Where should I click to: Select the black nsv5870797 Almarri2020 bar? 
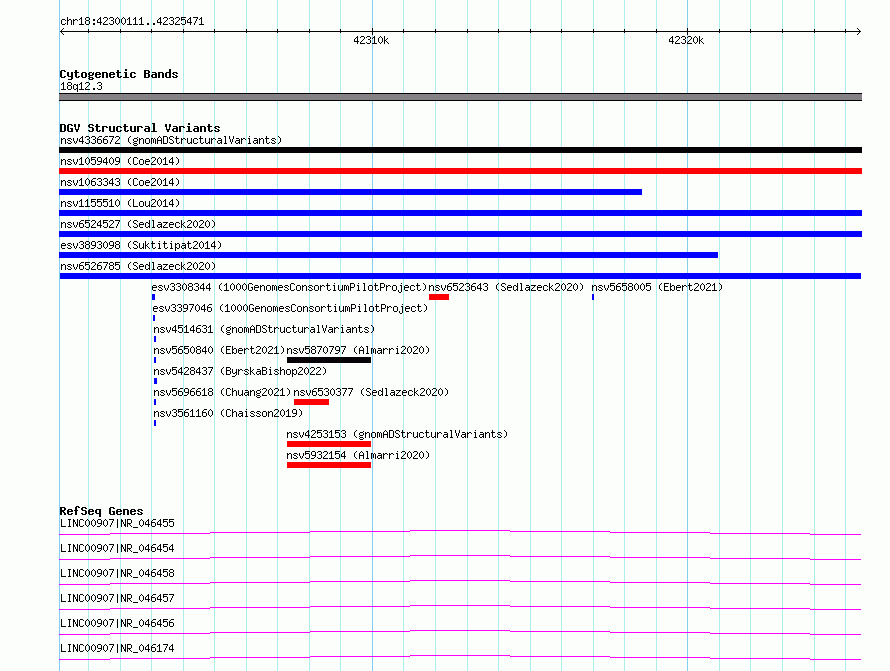coord(329,360)
